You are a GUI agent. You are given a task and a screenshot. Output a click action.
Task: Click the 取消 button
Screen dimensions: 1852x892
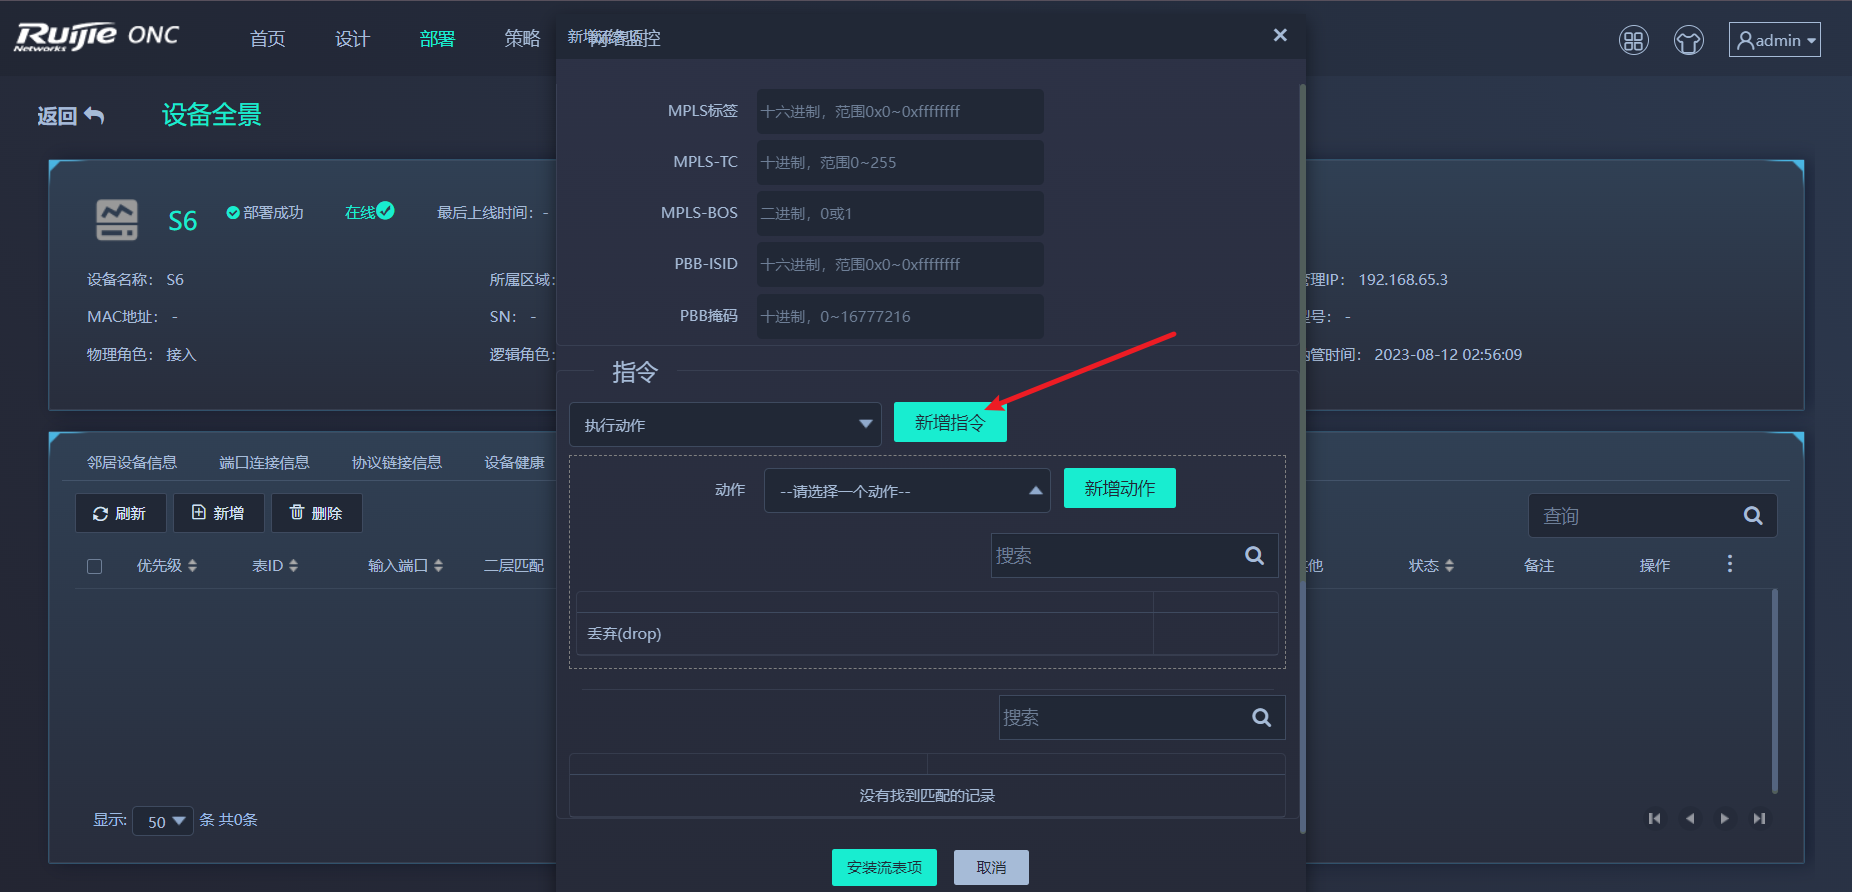[991, 867]
